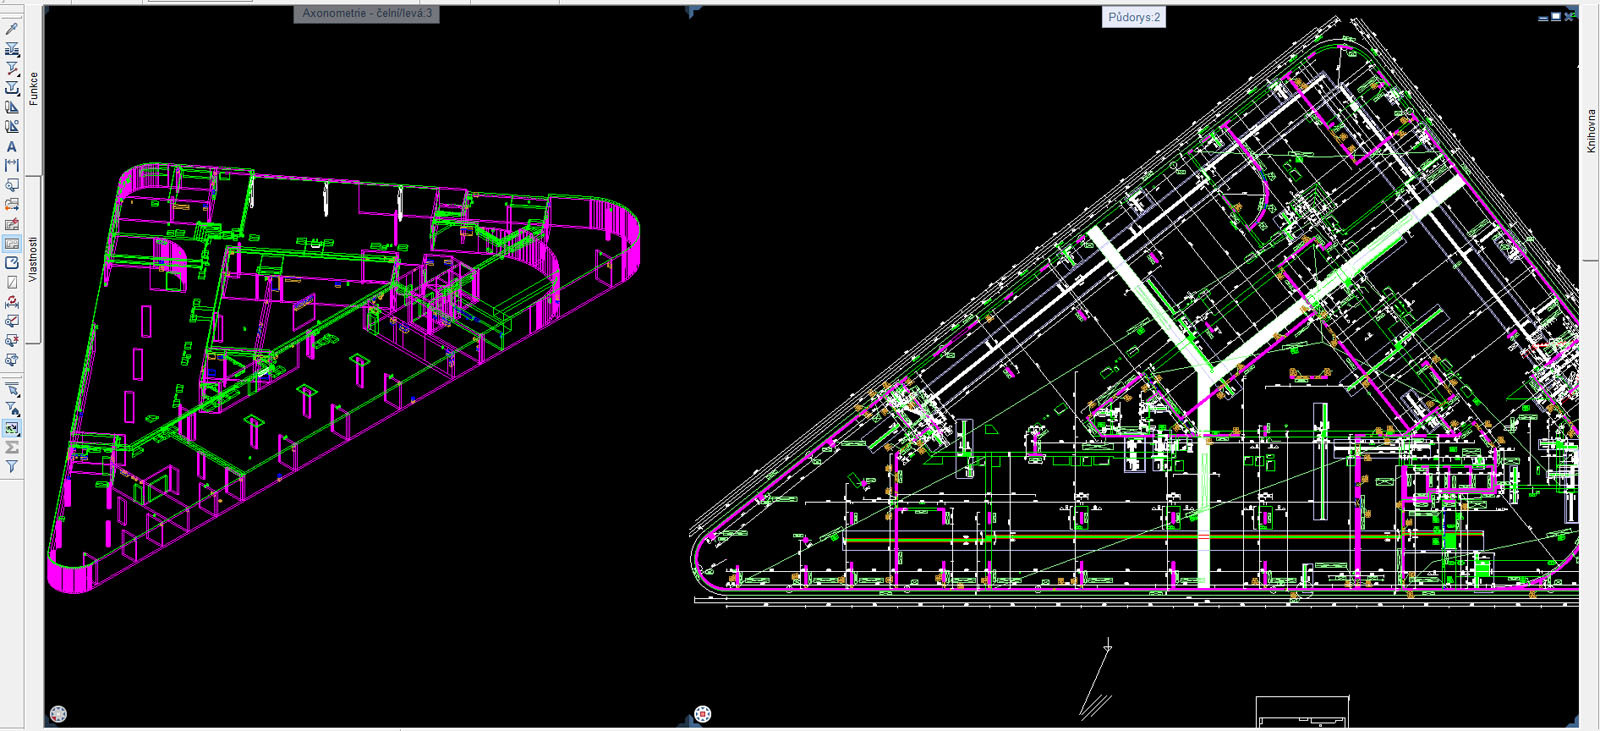
Task: Click the disabled diagonal-line square icon
Action: pos(12,283)
